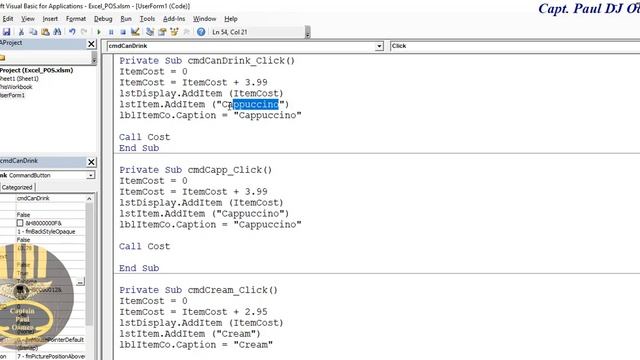The height and width of the screenshot is (360, 640).
Task: Click the Undo arrow icon
Action: click(x=72, y=32)
